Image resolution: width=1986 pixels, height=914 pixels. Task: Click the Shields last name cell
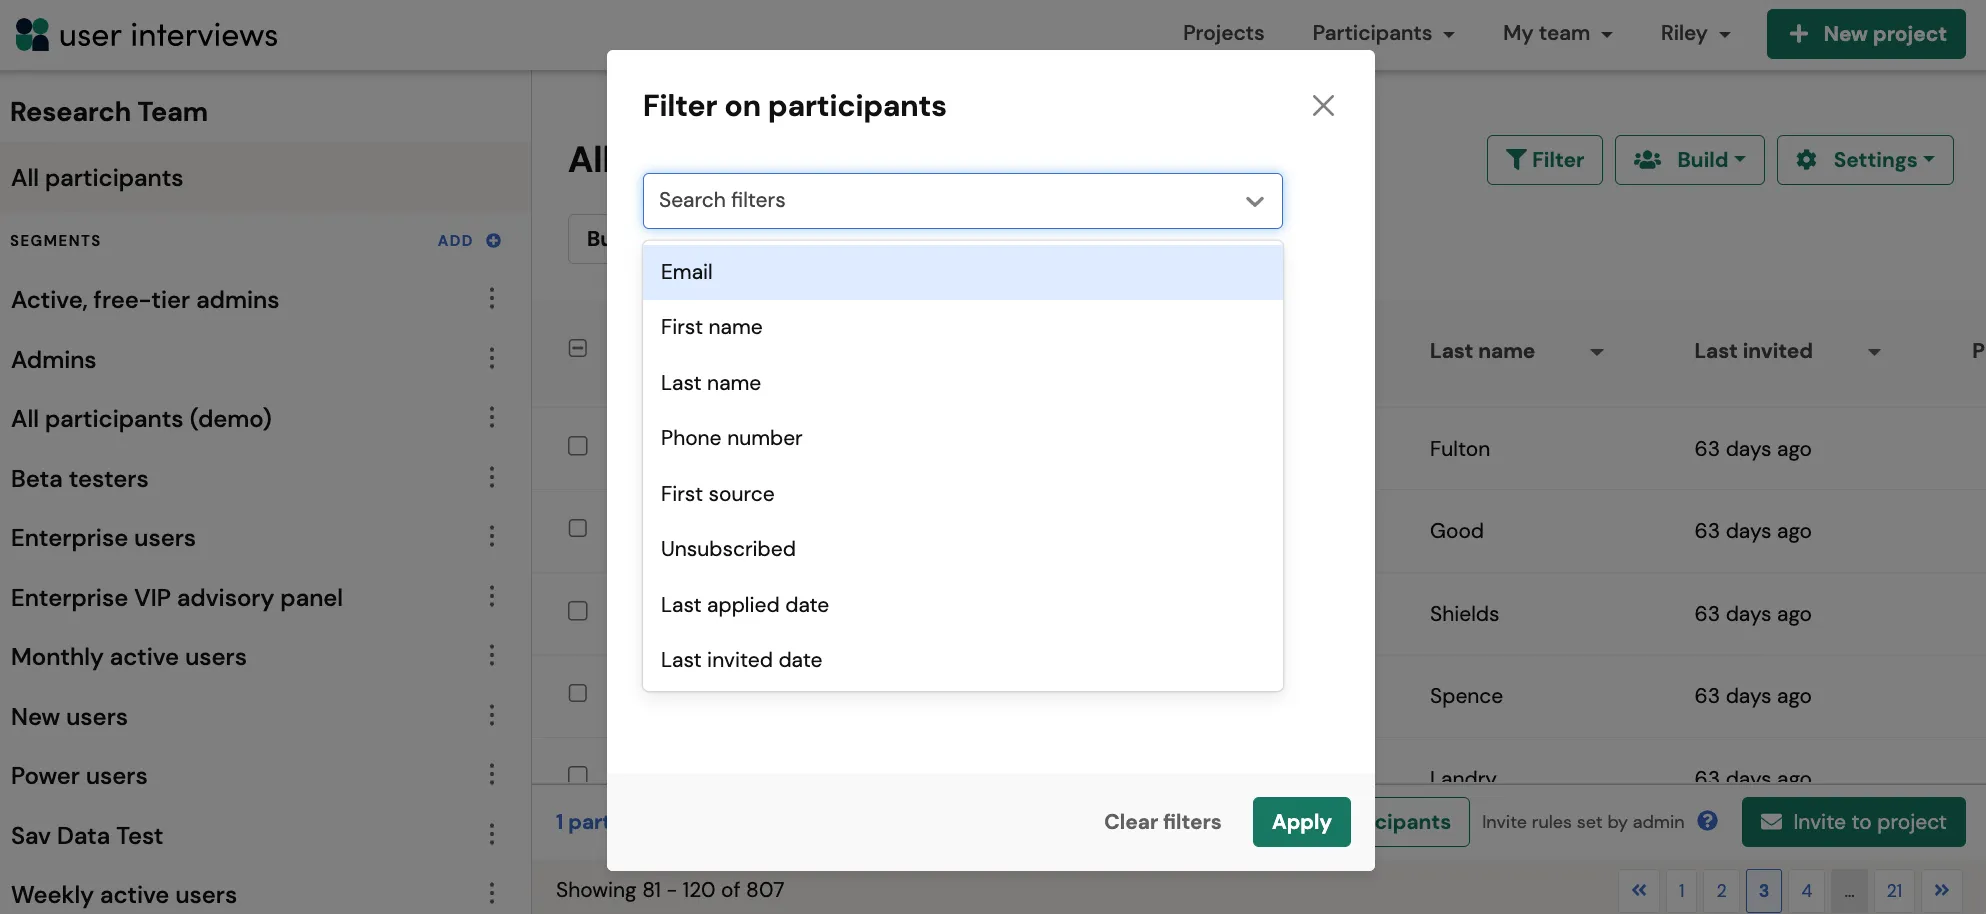(1464, 614)
